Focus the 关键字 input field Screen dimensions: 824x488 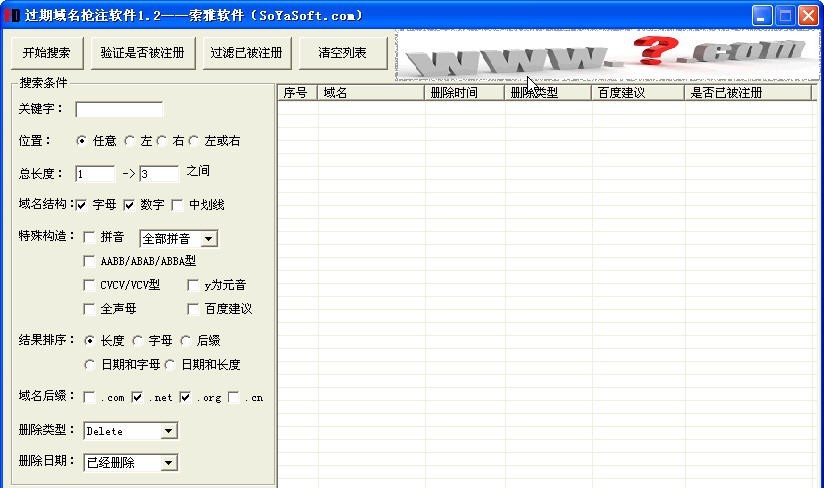(119, 109)
